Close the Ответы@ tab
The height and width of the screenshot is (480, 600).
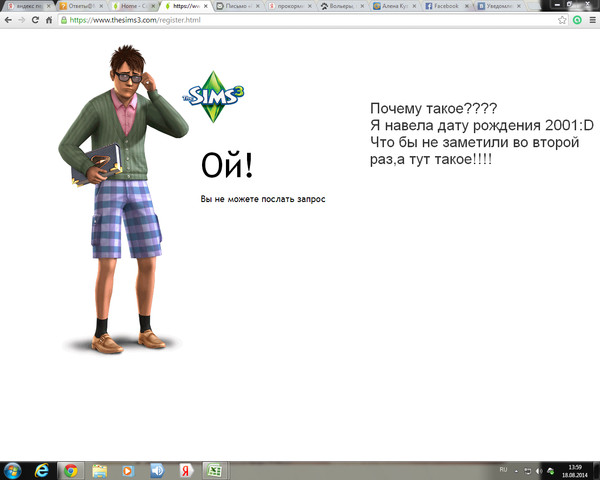tap(101, 6)
